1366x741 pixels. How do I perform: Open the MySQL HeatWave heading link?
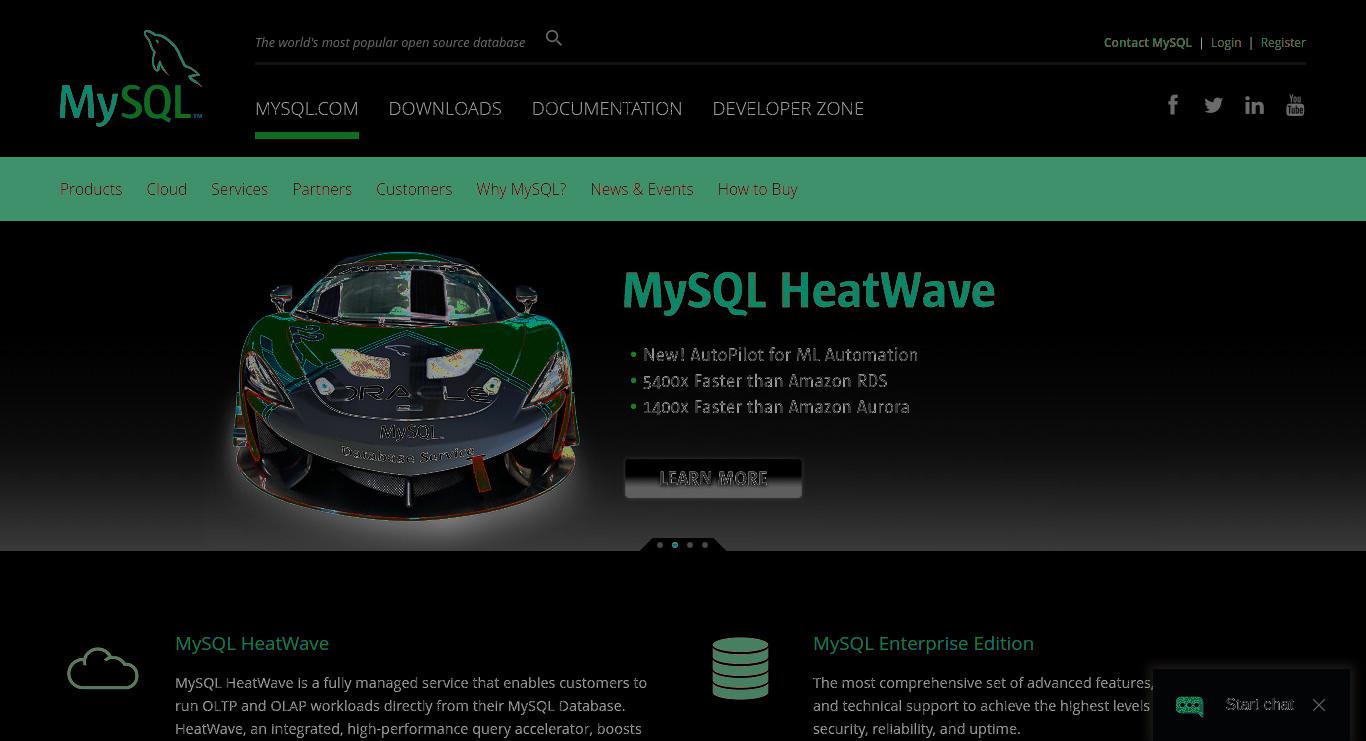click(252, 643)
